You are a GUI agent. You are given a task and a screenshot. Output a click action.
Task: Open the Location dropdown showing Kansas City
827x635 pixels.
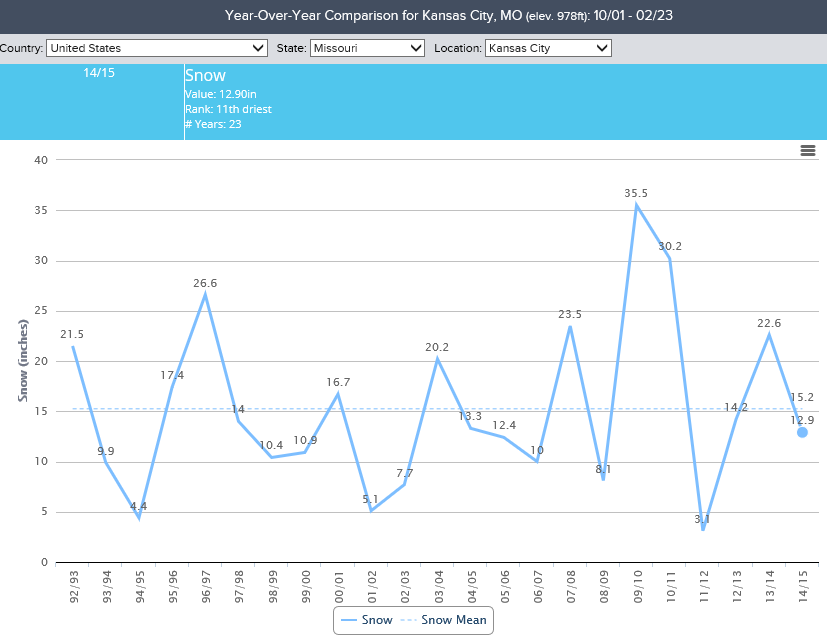548,48
